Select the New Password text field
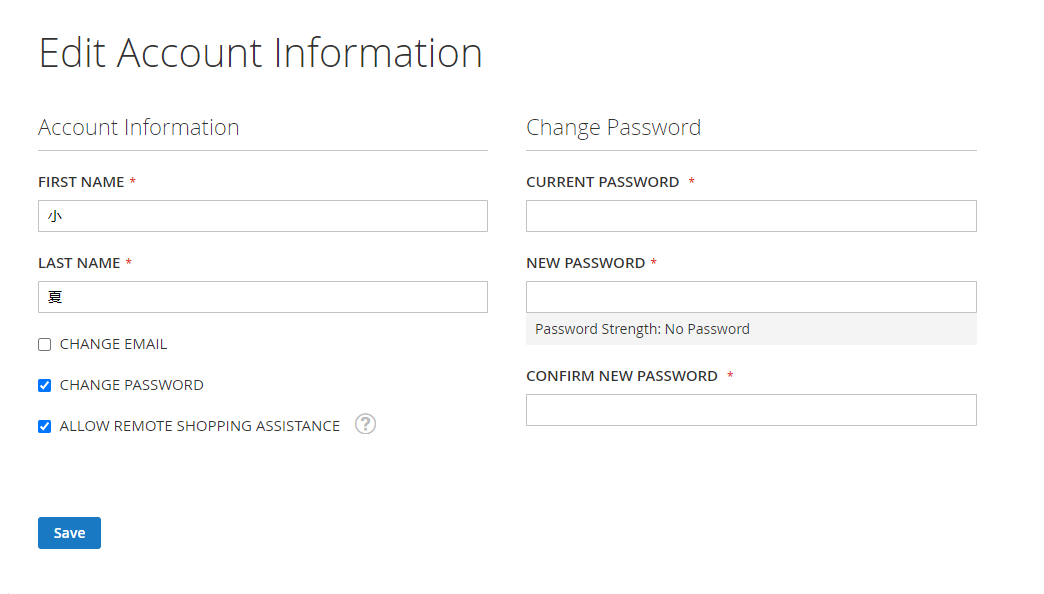 point(751,297)
